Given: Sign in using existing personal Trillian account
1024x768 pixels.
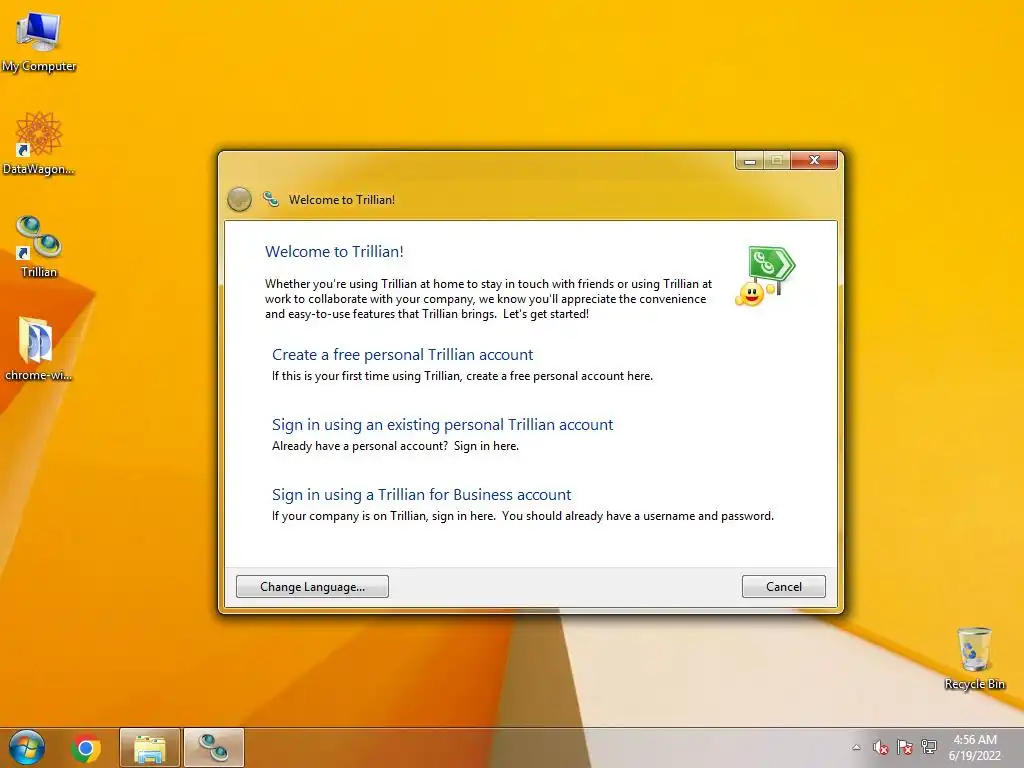Looking at the screenshot, I should [x=442, y=424].
